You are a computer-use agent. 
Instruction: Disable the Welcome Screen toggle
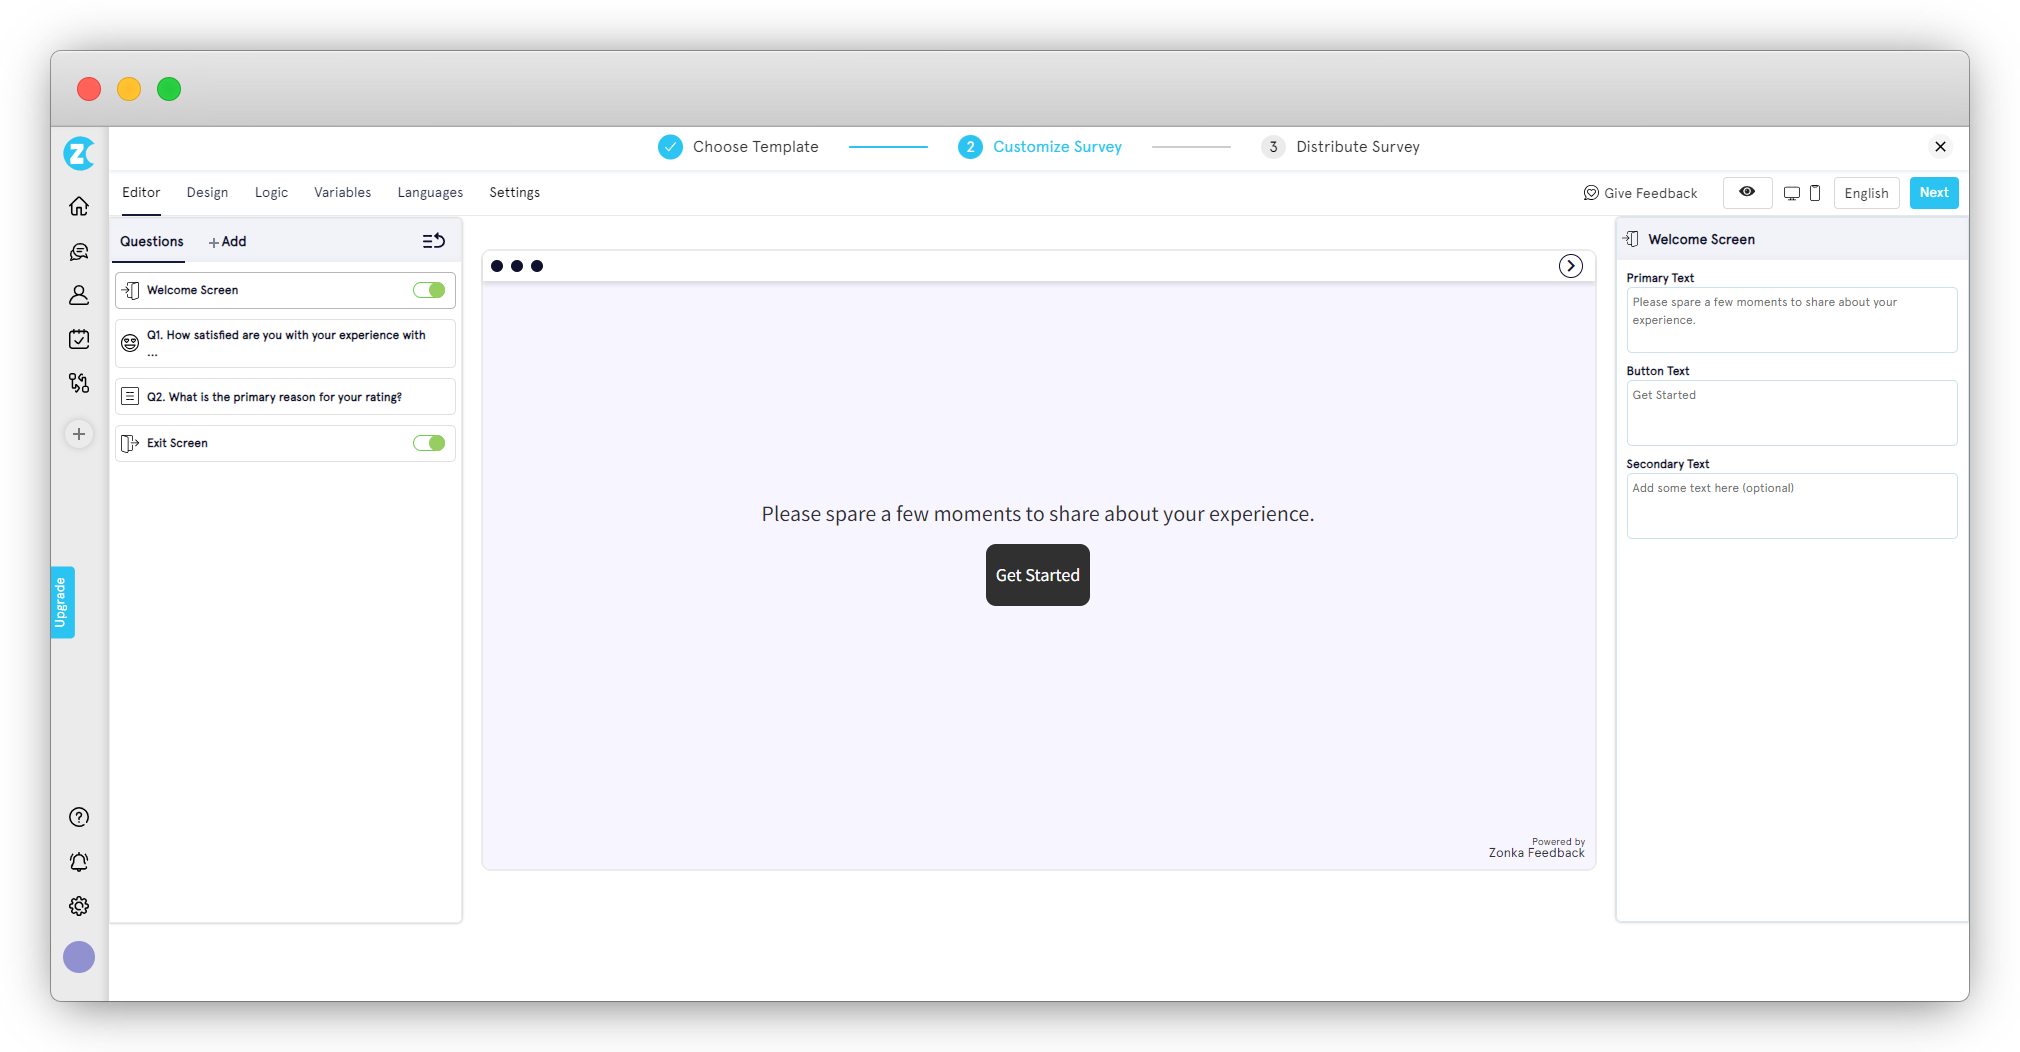(x=429, y=290)
